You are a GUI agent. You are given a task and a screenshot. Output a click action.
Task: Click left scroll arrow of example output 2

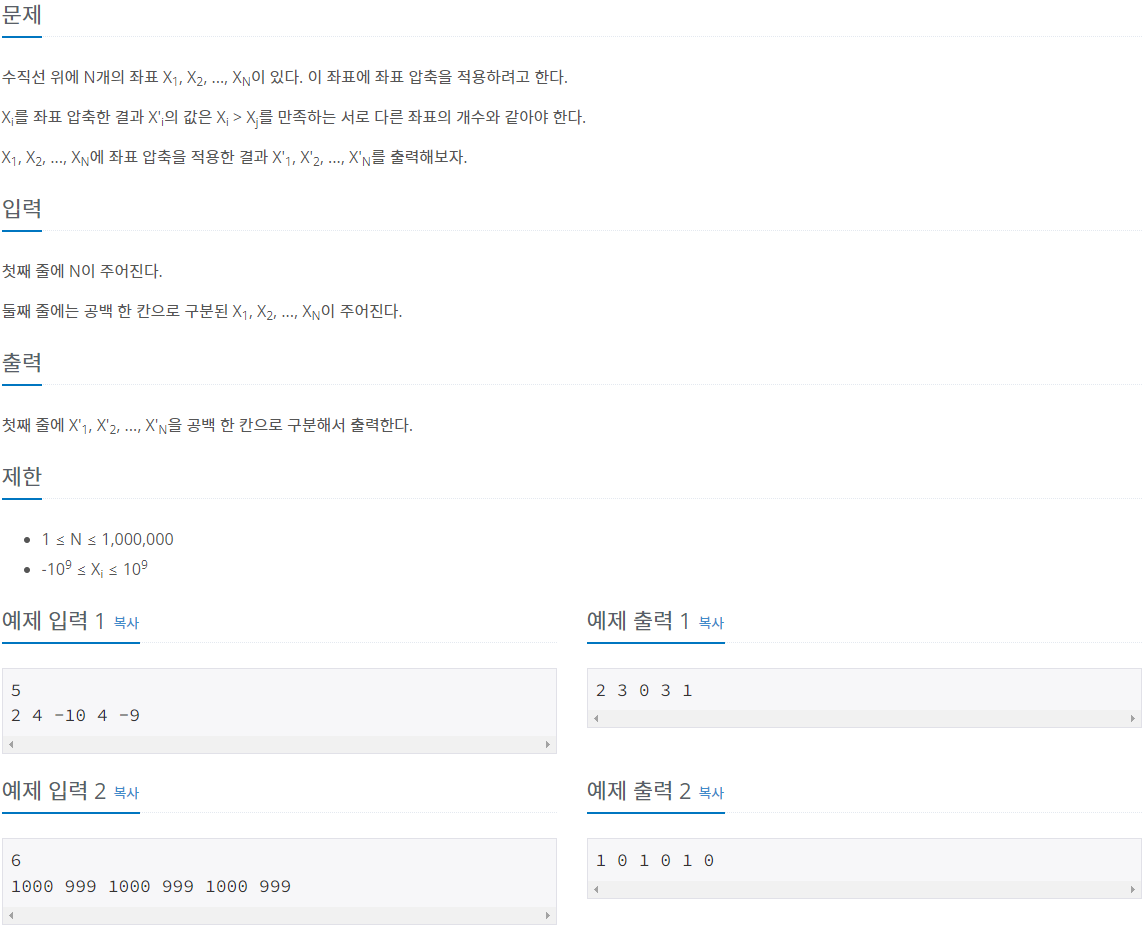point(596,889)
